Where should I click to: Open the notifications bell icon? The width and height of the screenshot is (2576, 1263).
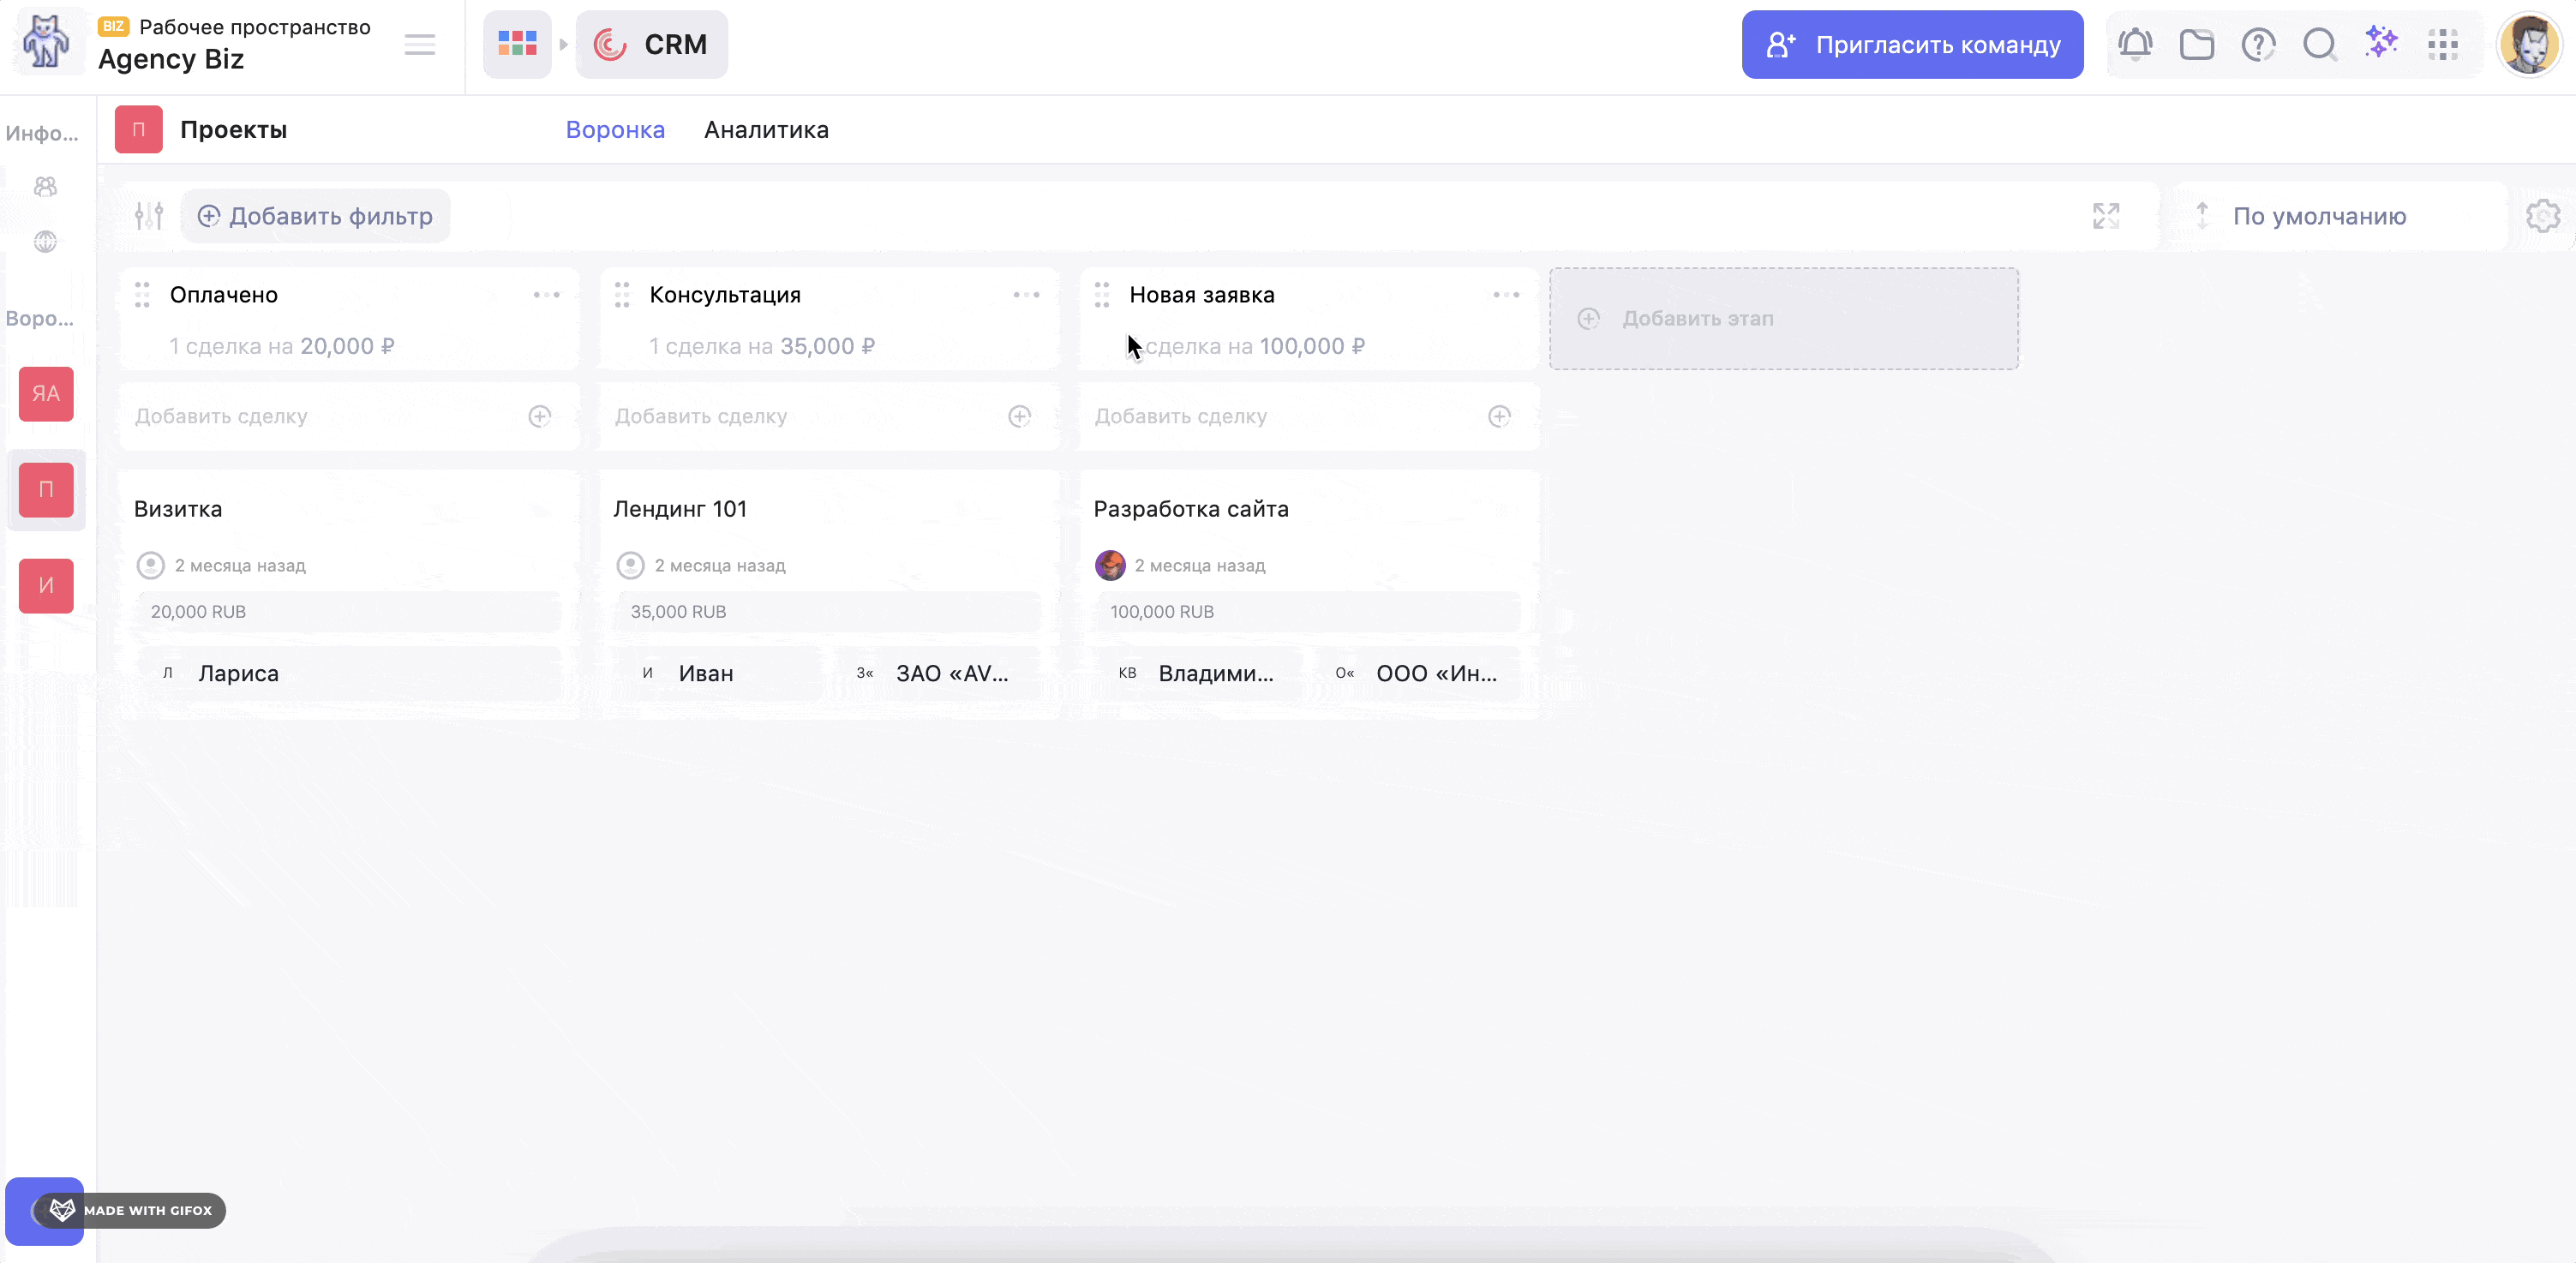[2135, 45]
